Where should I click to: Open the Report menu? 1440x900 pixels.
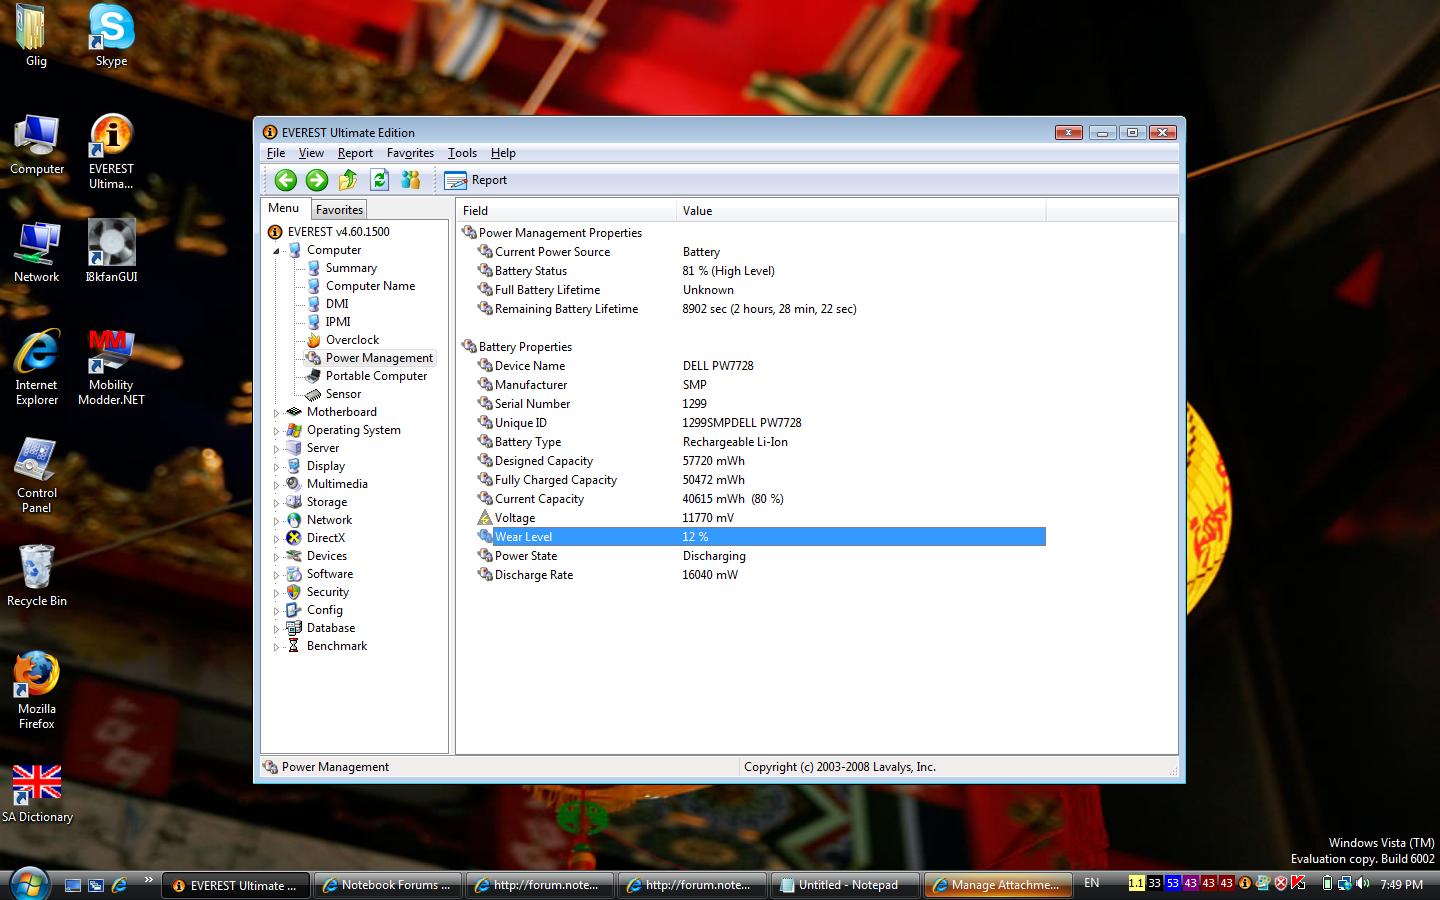coord(355,153)
